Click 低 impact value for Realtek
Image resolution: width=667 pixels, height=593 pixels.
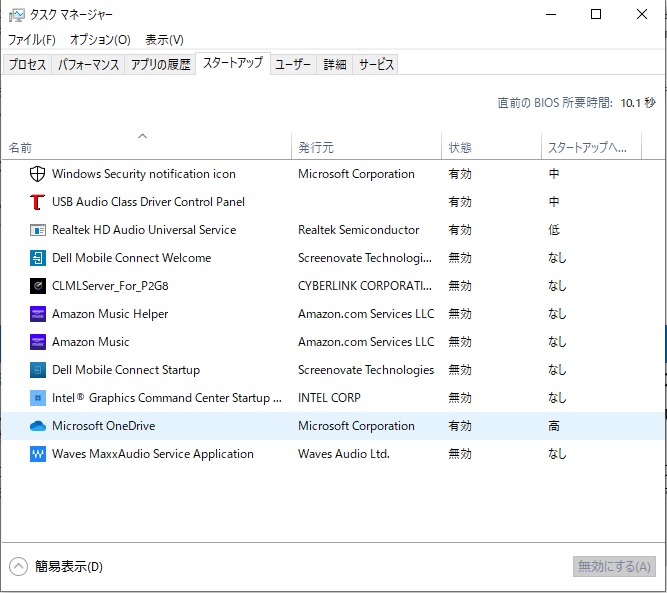coord(554,230)
